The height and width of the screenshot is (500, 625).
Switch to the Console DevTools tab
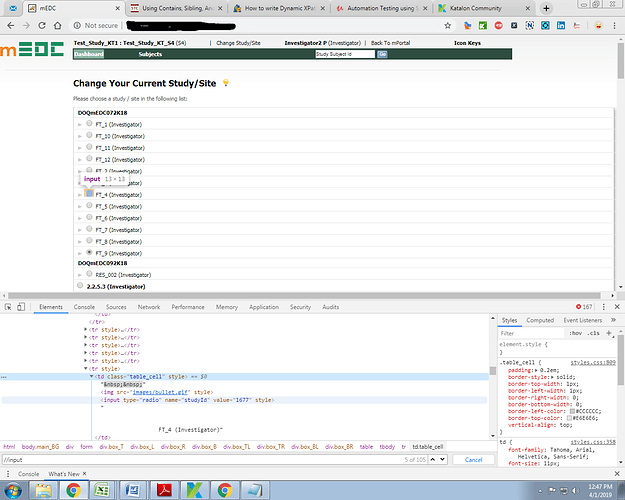click(x=84, y=307)
